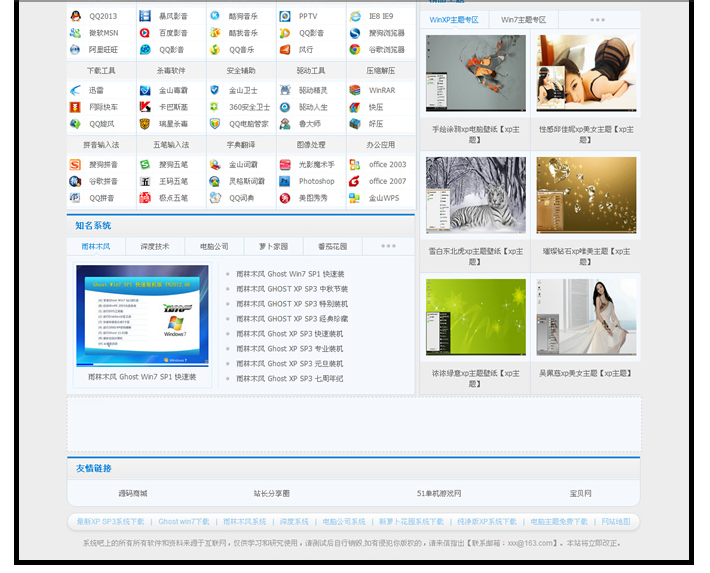
Task: Switch to the WinXP主题专区 tab
Action: (x=454, y=20)
